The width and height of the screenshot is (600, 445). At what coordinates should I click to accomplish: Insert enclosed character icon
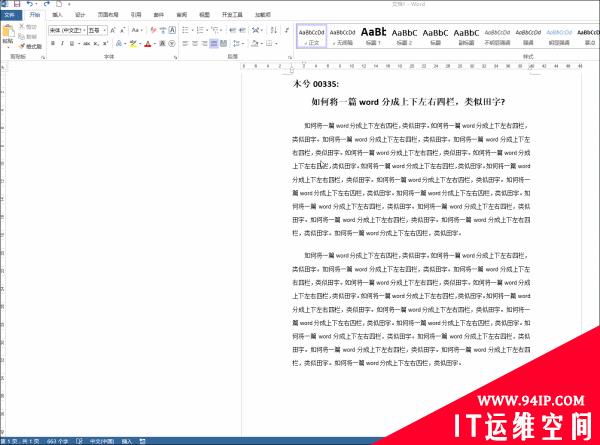tap(172, 44)
